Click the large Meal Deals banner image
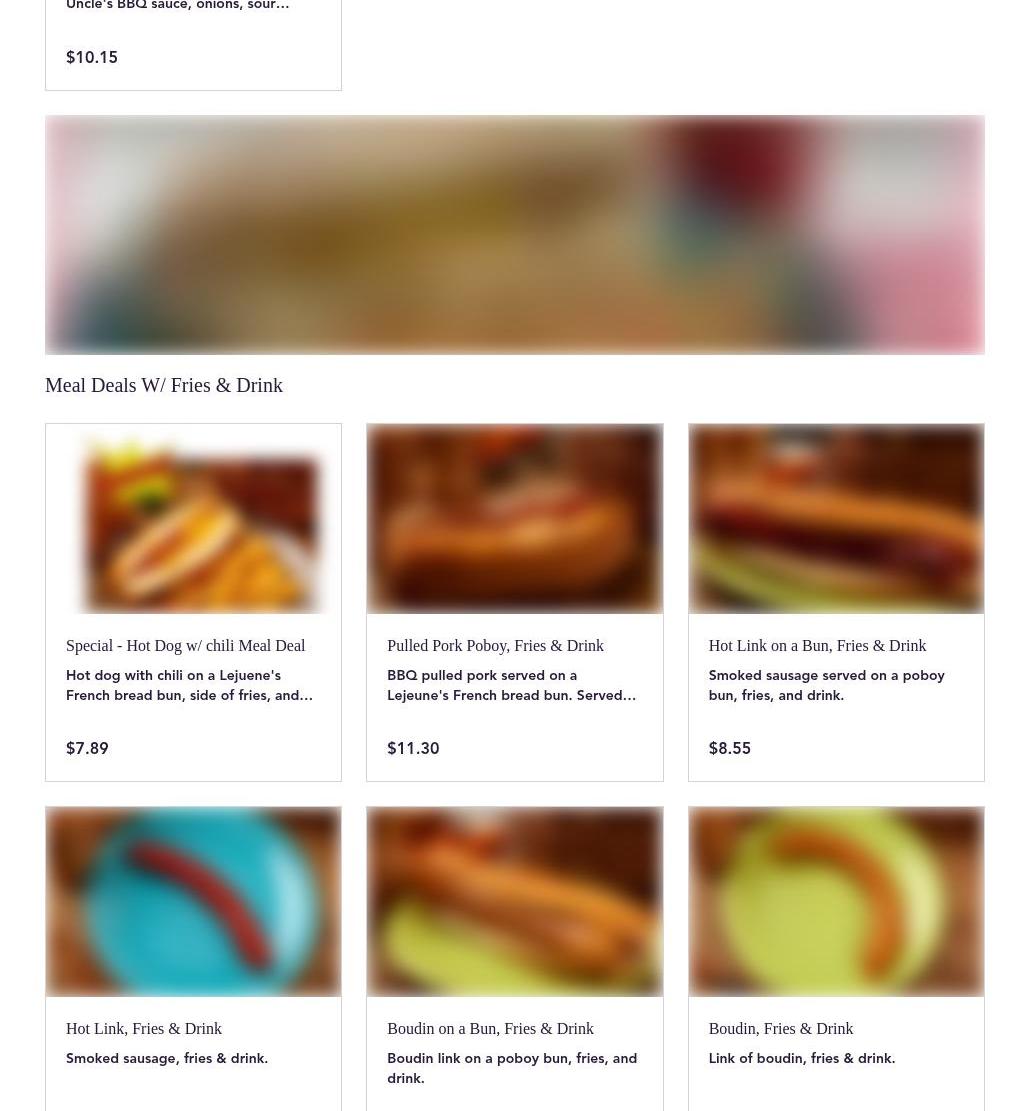This screenshot has width=1030, height=1111. [x=515, y=235]
